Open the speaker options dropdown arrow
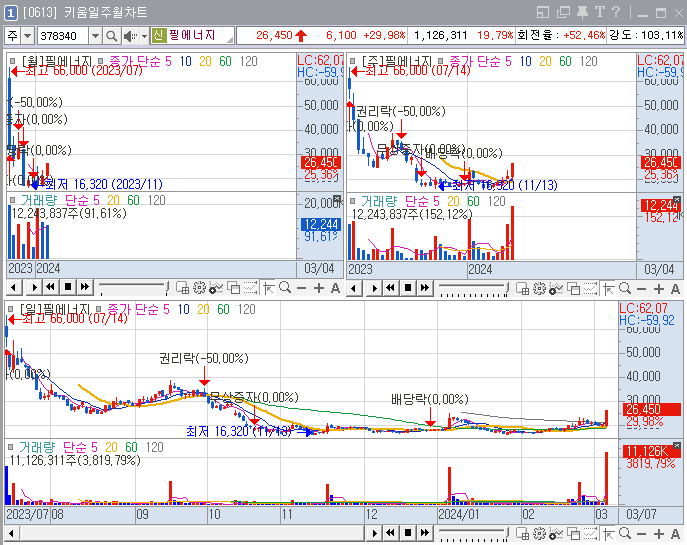687x545 pixels. coord(144,36)
